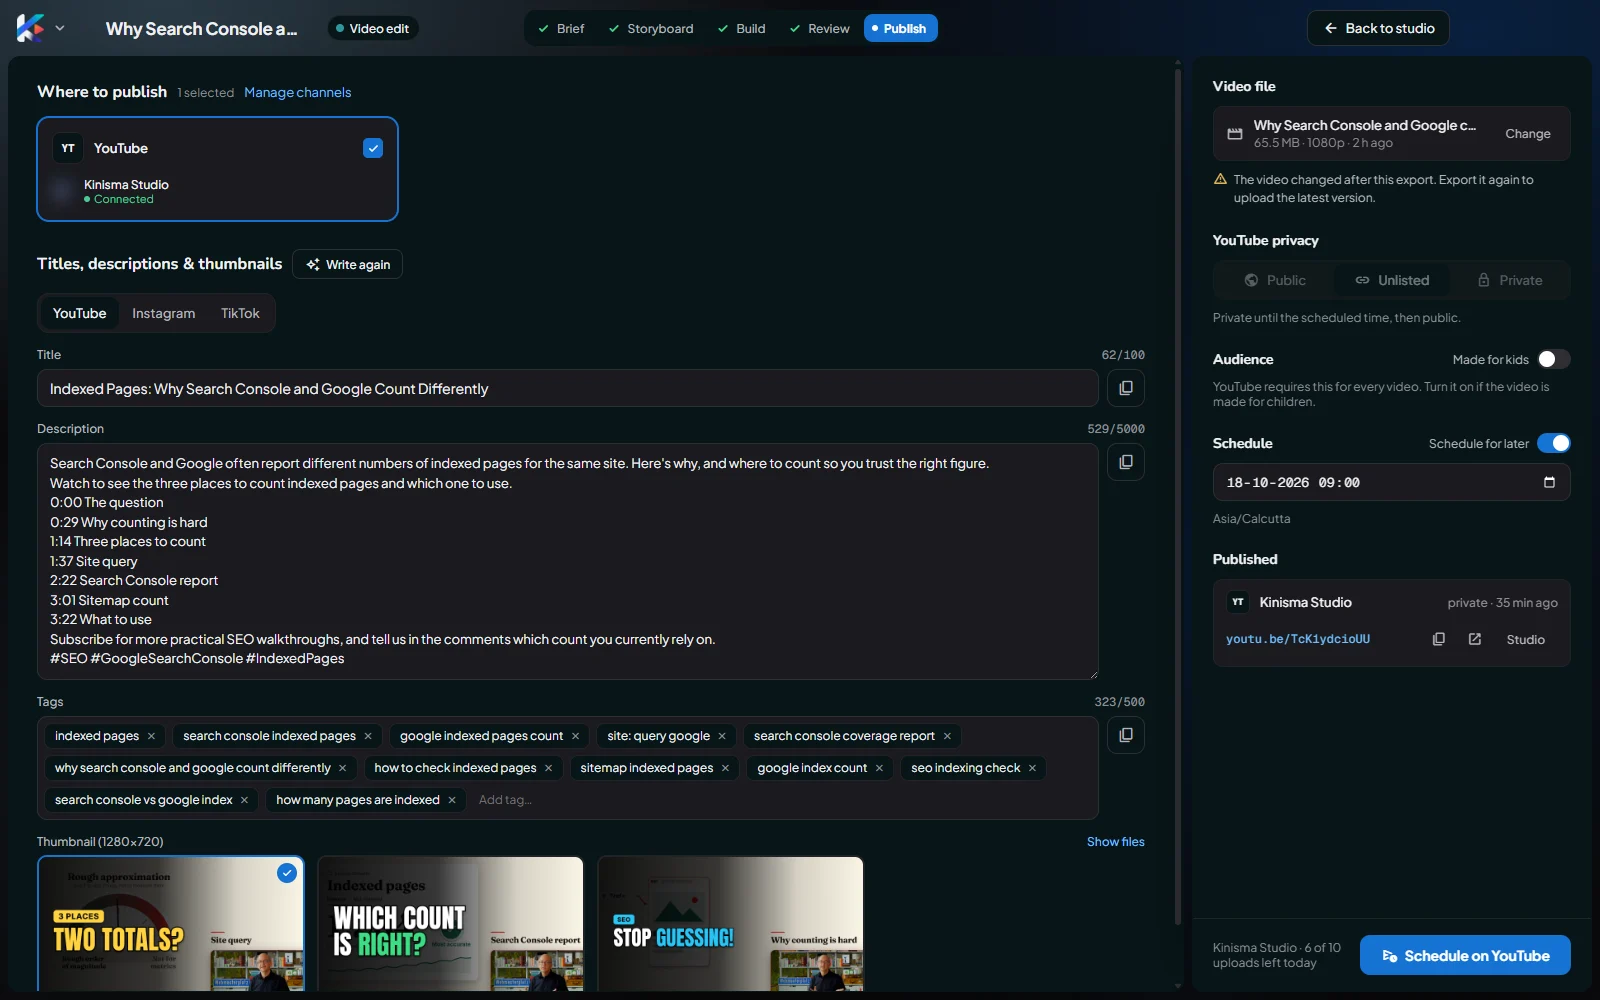Viewport: 1600px width, 1000px height.
Task: Switch to the Instagram tab
Action: 164,313
